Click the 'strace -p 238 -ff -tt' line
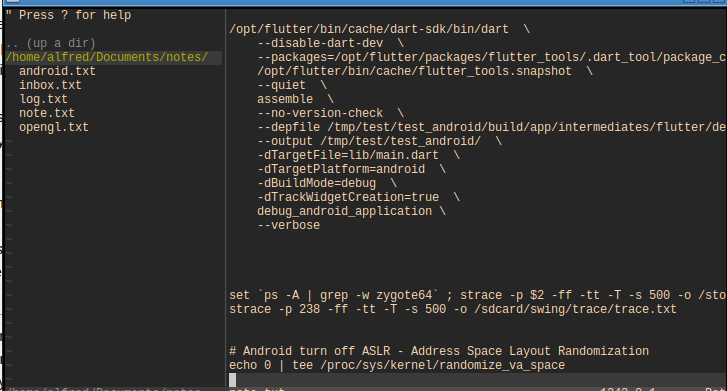Screen dimensions: 727x391 pos(453,309)
